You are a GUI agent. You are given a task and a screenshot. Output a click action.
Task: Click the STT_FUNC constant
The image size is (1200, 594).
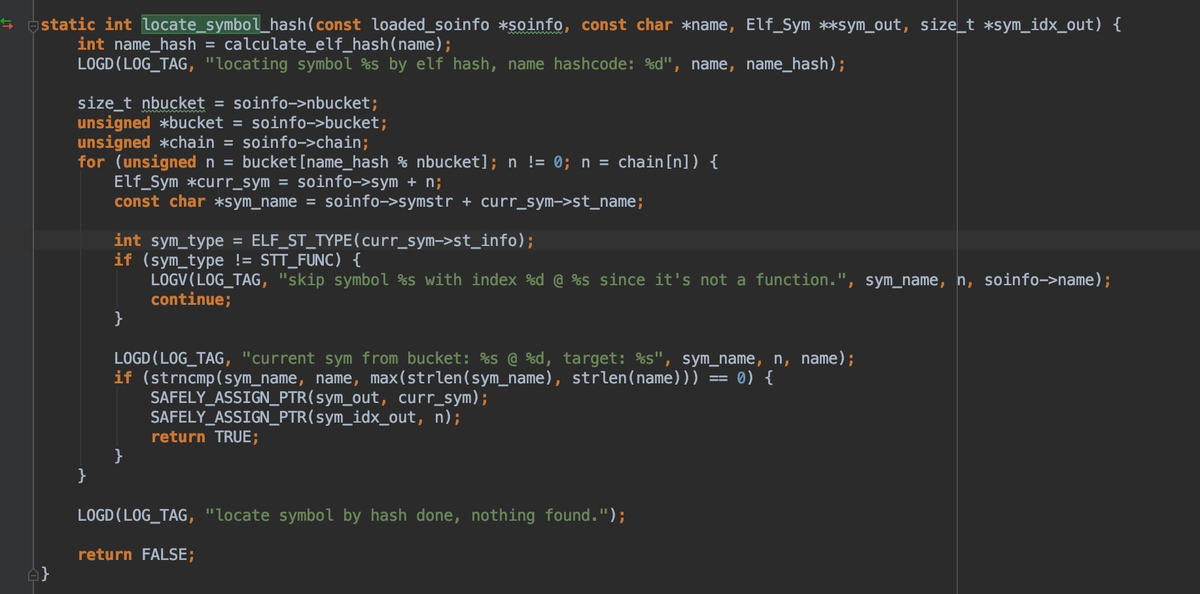point(296,260)
